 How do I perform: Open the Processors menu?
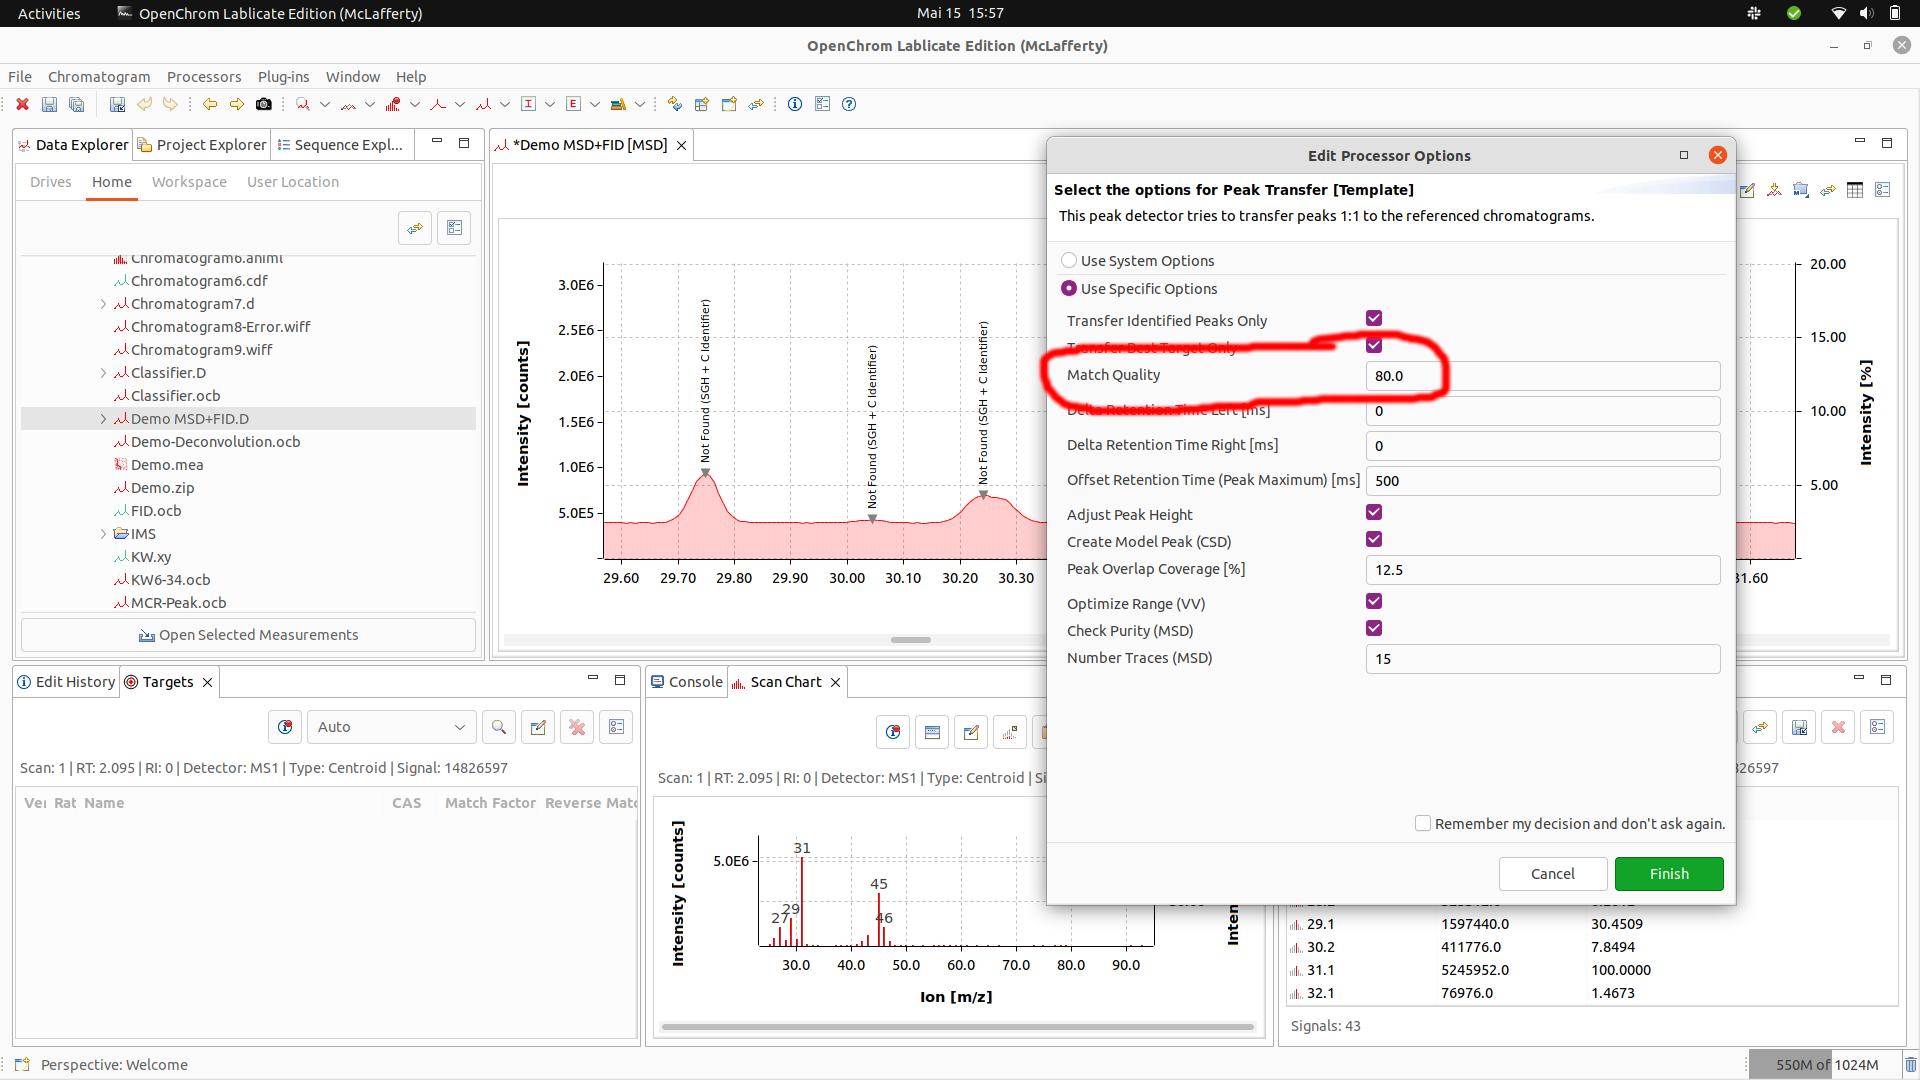point(204,76)
